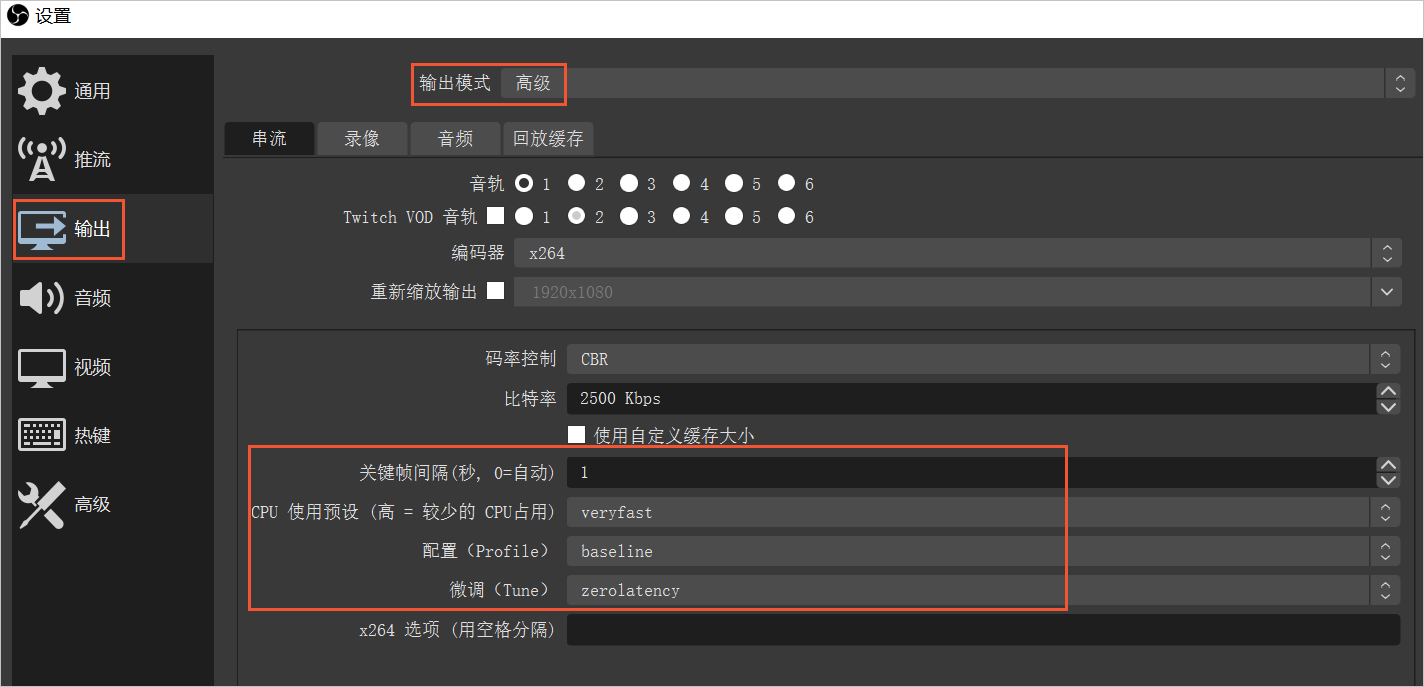Enable the Twitch VOD 音轨 checkbox
This screenshot has width=1424, height=687.
(495, 216)
